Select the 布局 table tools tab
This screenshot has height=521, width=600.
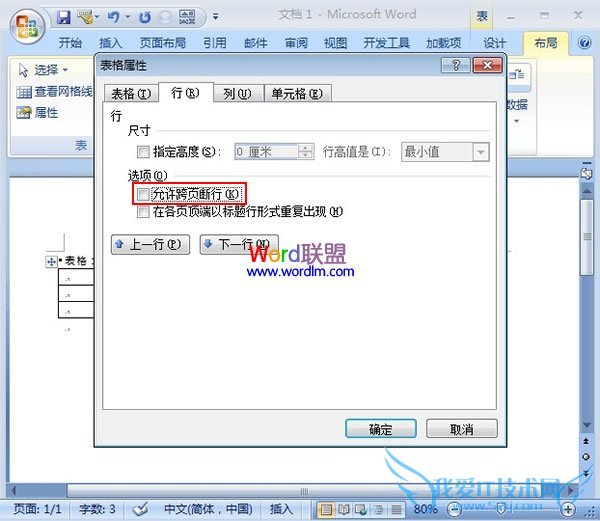(546, 42)
